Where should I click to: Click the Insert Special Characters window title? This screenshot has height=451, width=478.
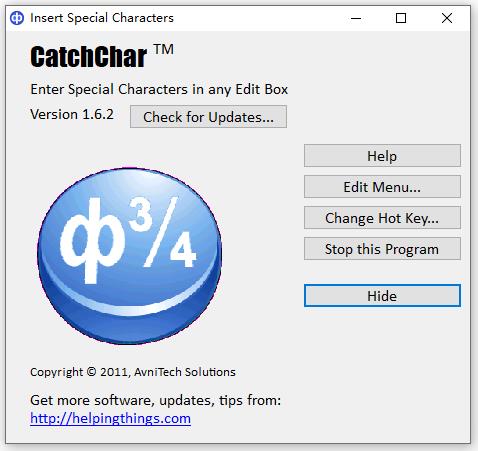pyautogui.click(x=102, y=18)
